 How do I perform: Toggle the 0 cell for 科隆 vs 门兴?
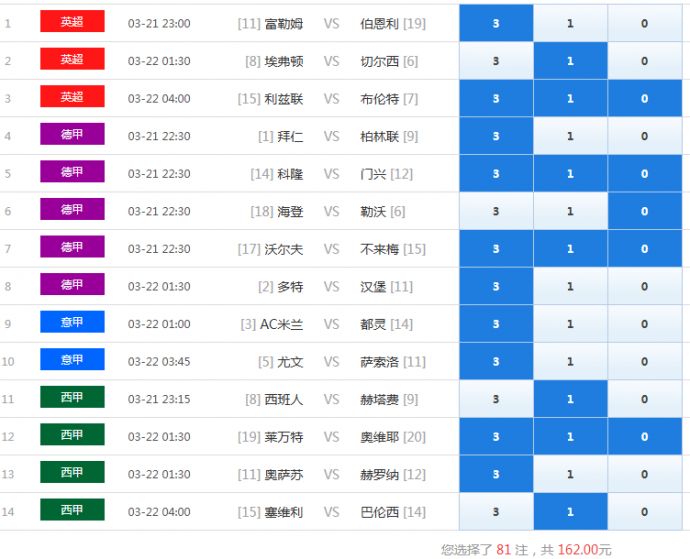[x=644, y=174]
